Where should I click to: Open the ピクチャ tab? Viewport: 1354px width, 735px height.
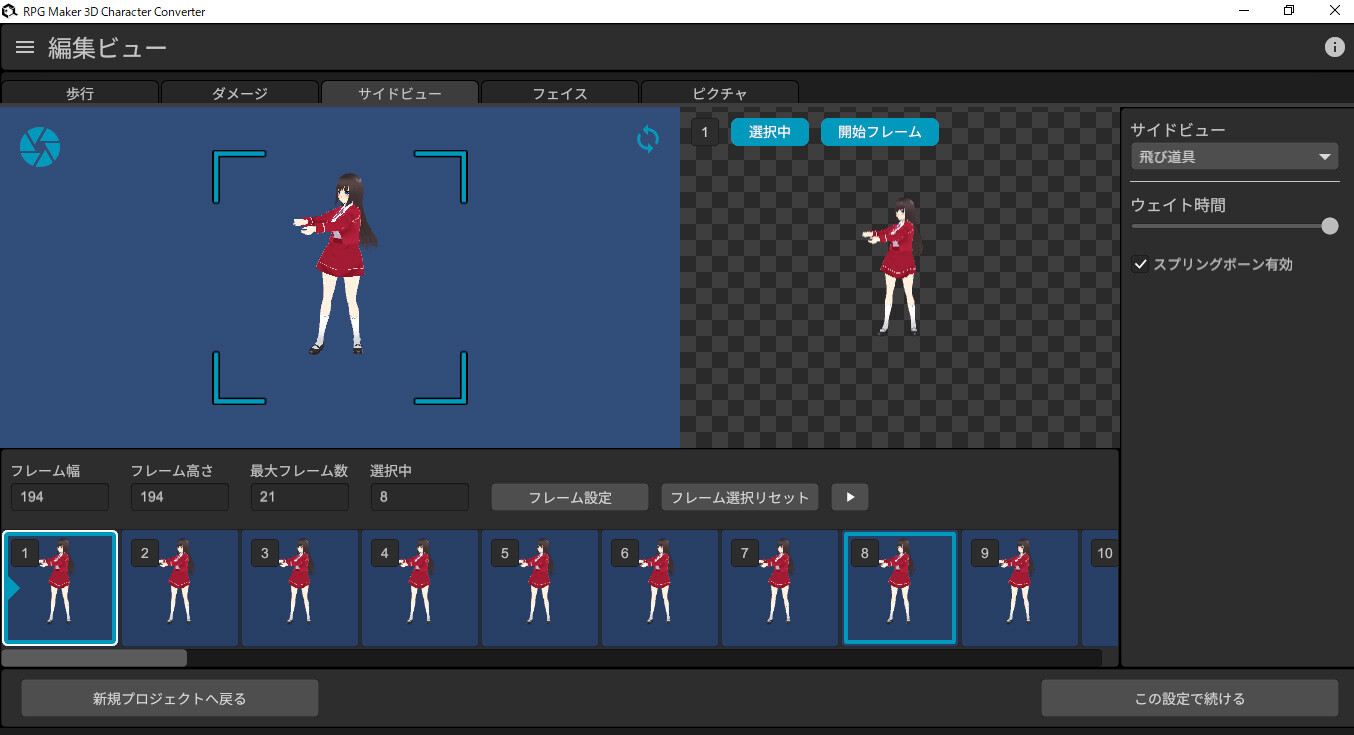(719, 93)
